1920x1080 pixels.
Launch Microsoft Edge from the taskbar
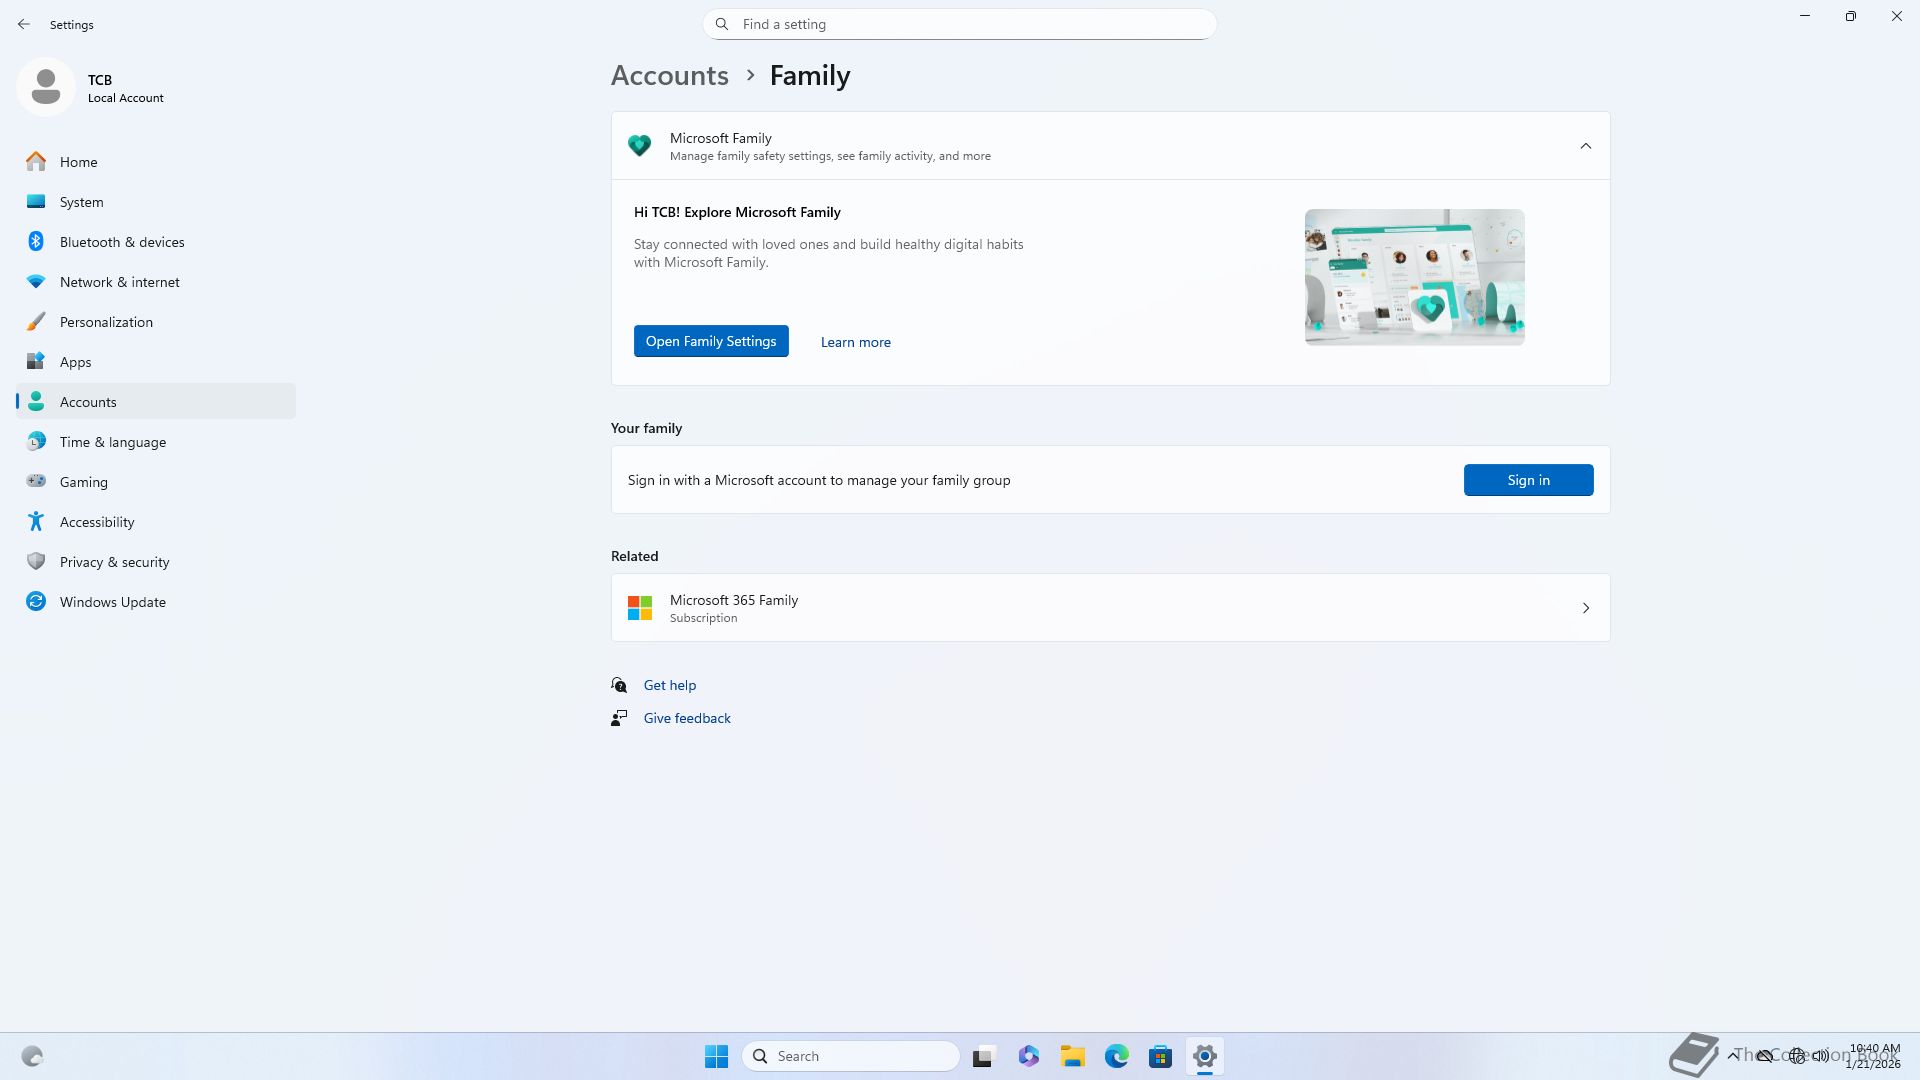1116,1056
